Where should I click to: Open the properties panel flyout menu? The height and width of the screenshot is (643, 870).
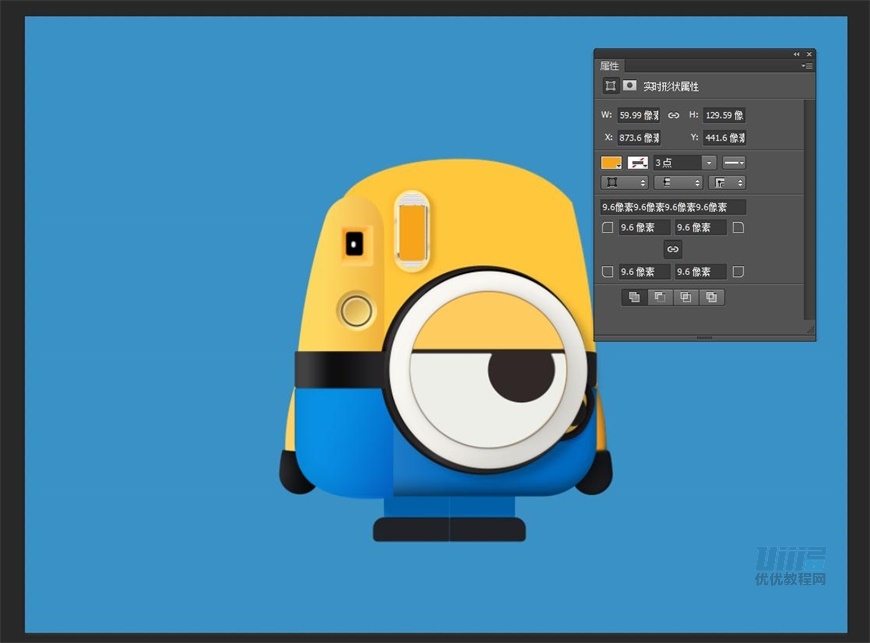tap(807, 66)
